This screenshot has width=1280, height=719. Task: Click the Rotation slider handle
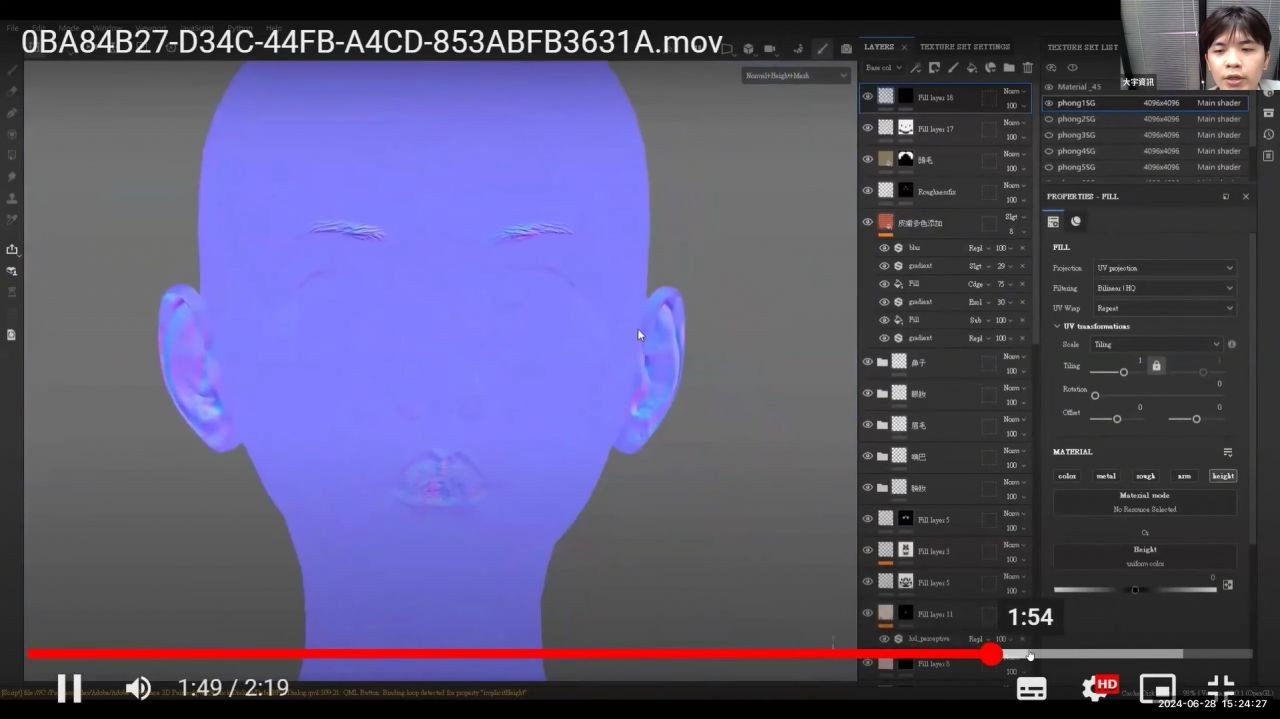tap(1095, 396)
